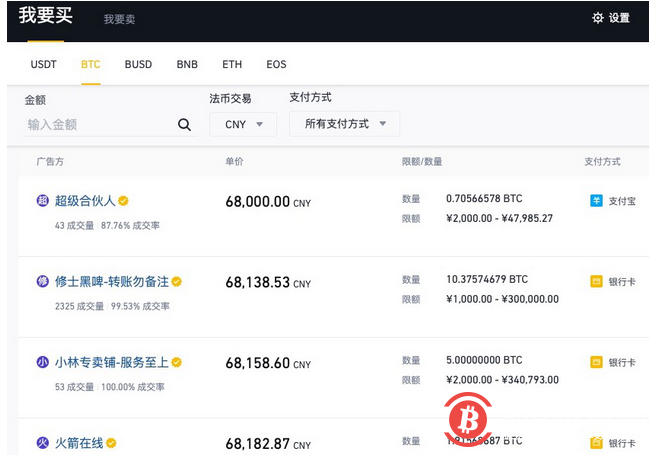Screen dimensions: 662x459
Task: Click the 小林专卖铺 avatar icon
Action: click(43, 362)
